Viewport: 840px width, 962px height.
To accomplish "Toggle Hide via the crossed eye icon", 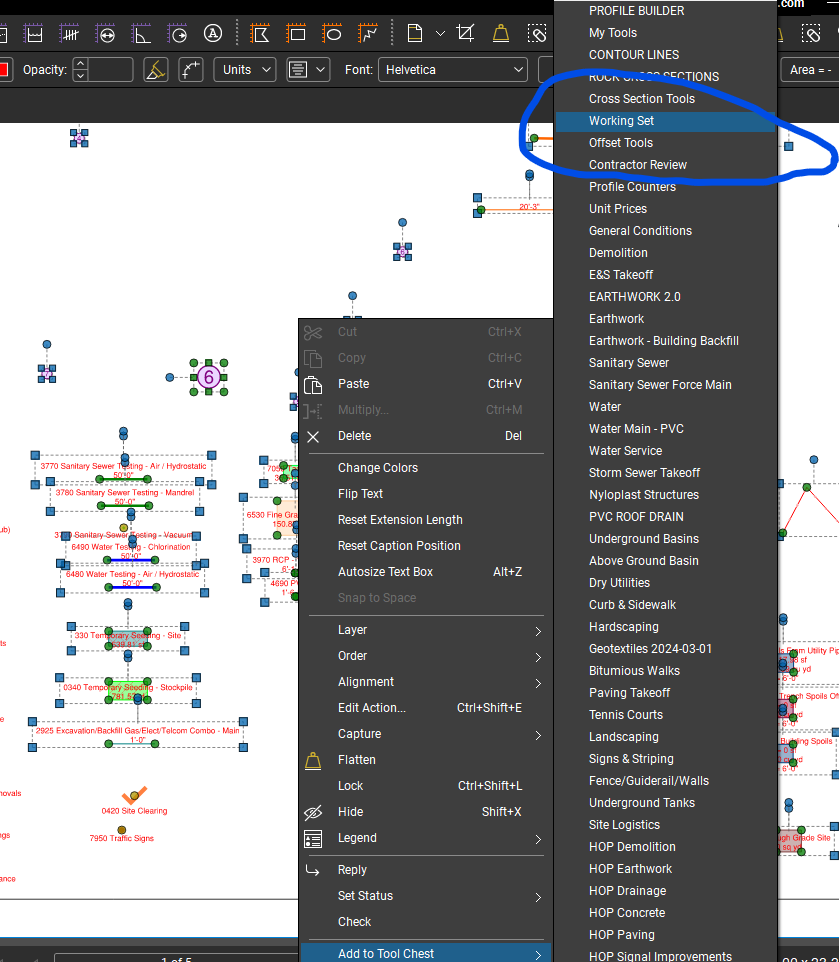I will (x=313, y=813).
